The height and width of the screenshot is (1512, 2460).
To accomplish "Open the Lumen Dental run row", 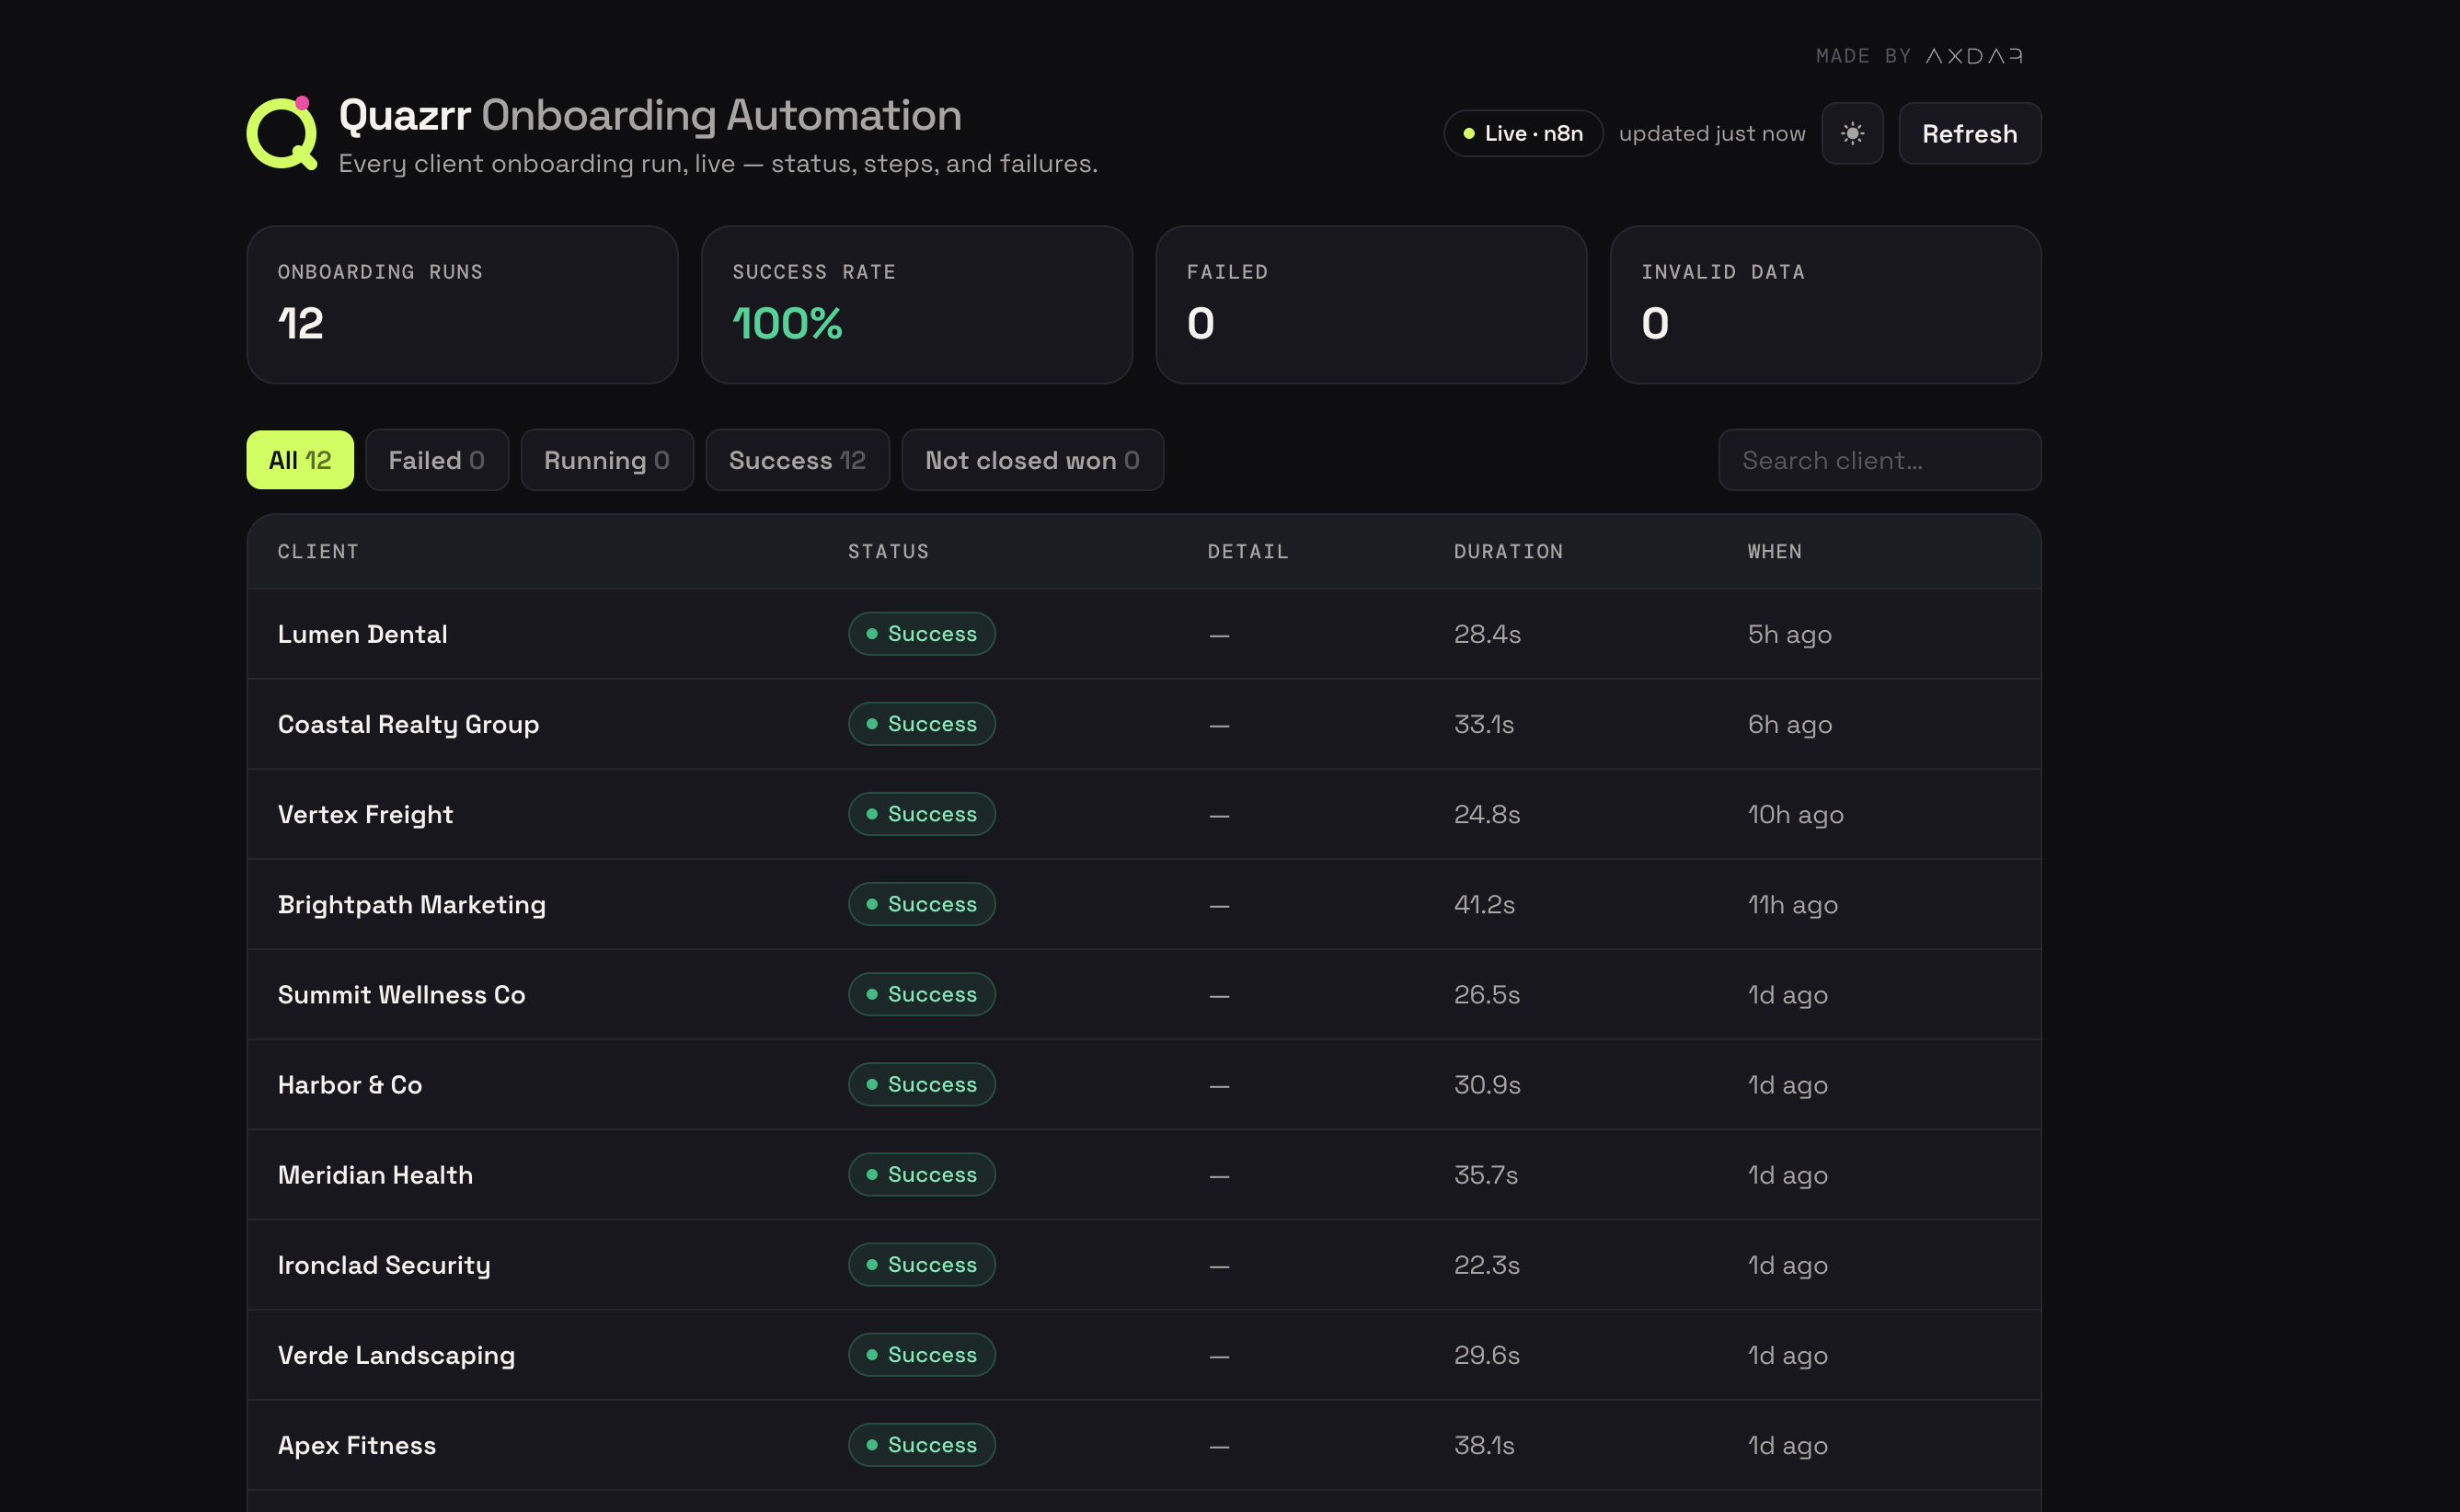I will tap(1144, 634).
